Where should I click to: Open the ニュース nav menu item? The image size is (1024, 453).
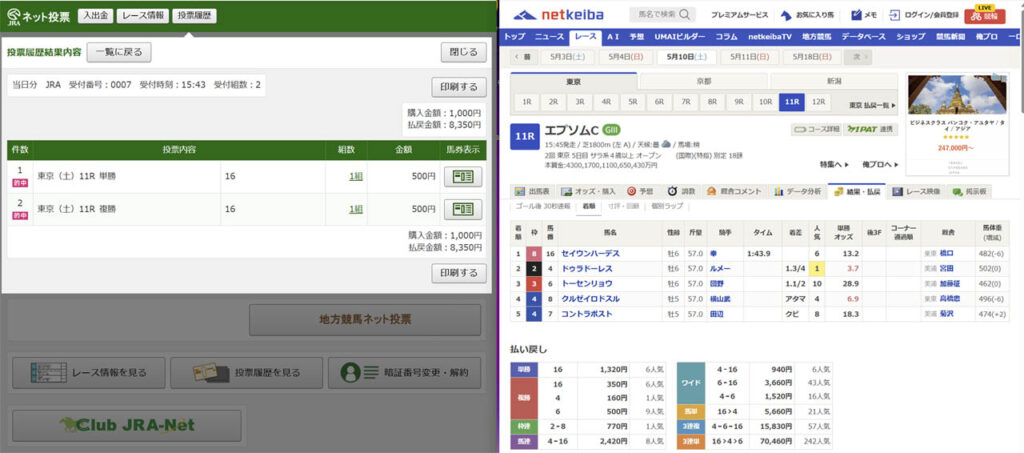pos(549,37)
